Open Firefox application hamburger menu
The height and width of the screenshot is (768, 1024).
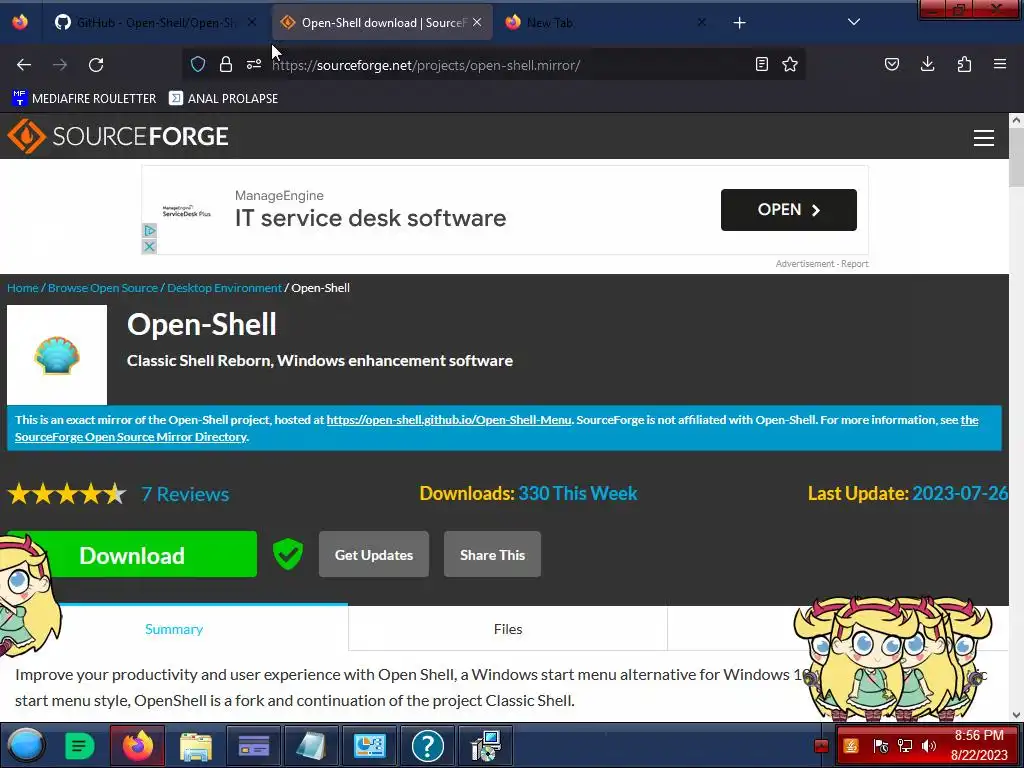pyautogui.click(x=1000, y=64)
